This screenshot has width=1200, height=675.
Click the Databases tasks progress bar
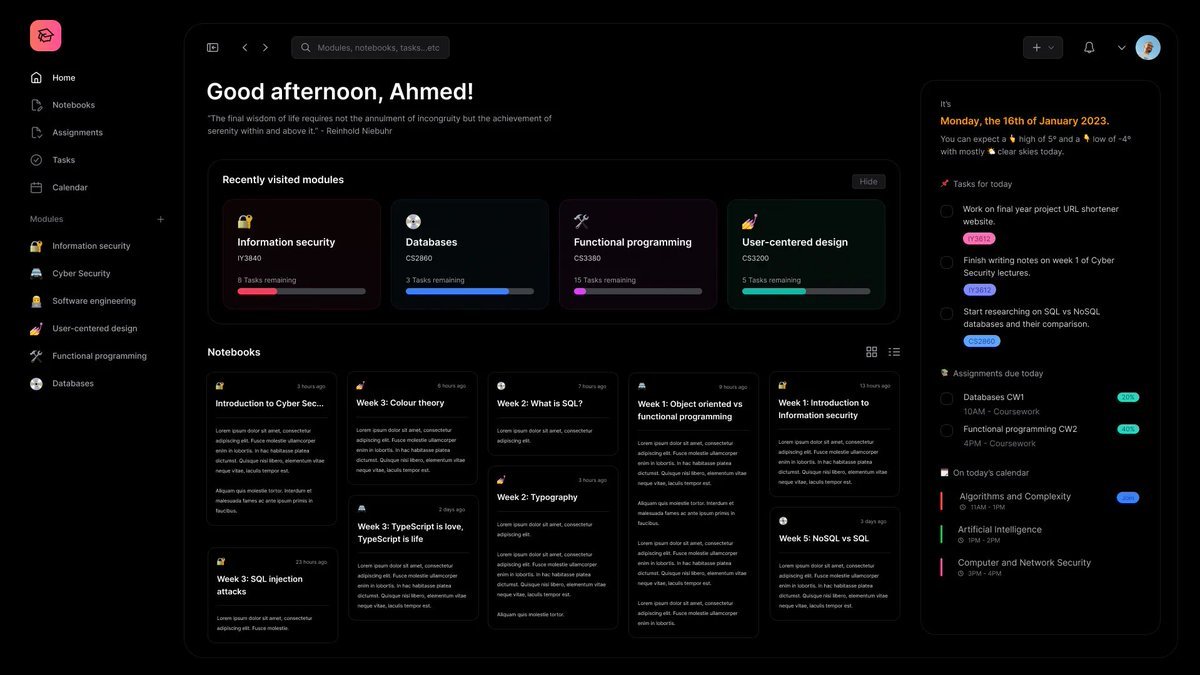point(470,291)
